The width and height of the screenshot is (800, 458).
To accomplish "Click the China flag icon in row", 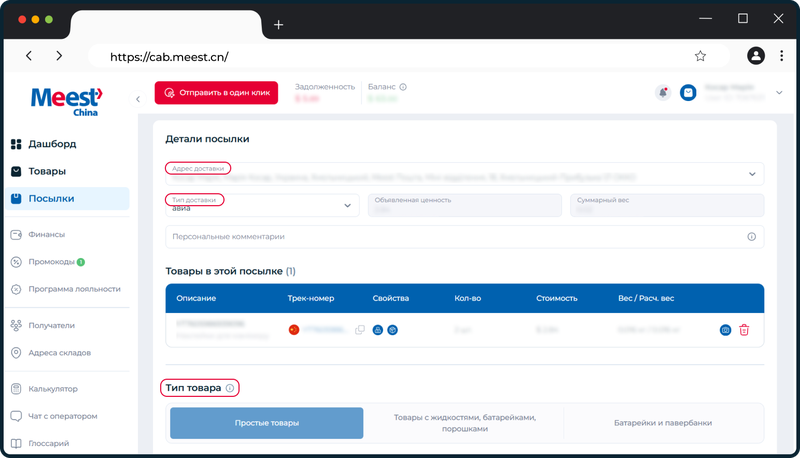I will click(x=294, y=330).
